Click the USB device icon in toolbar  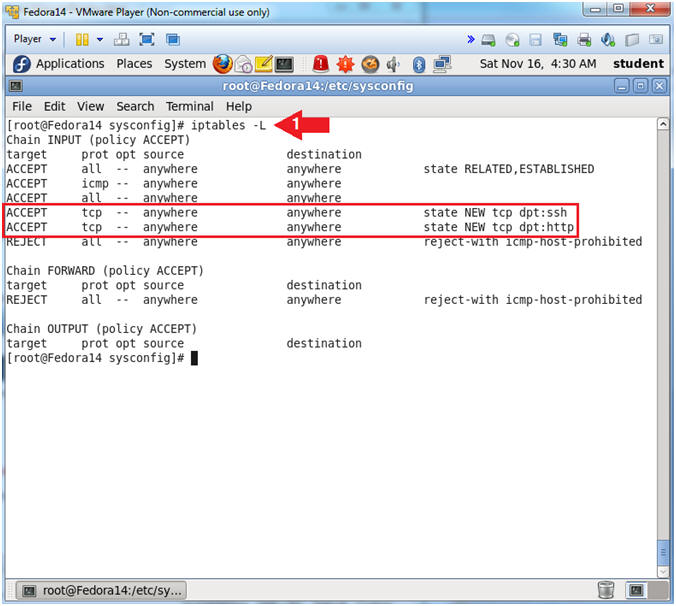632,40
